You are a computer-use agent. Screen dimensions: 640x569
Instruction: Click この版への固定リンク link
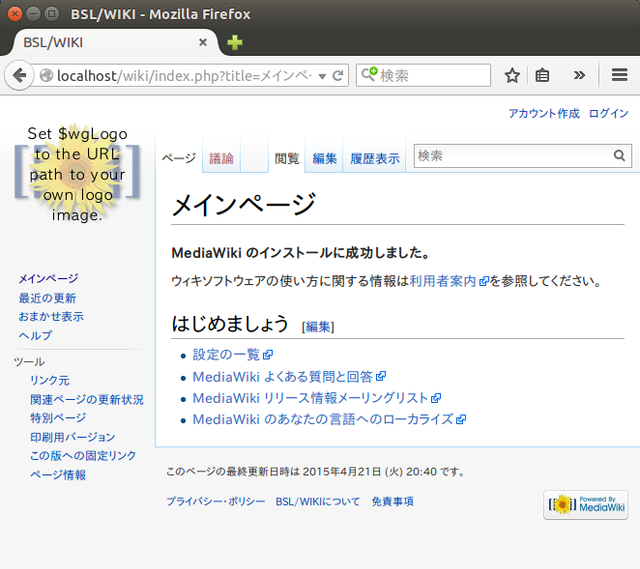83,456
